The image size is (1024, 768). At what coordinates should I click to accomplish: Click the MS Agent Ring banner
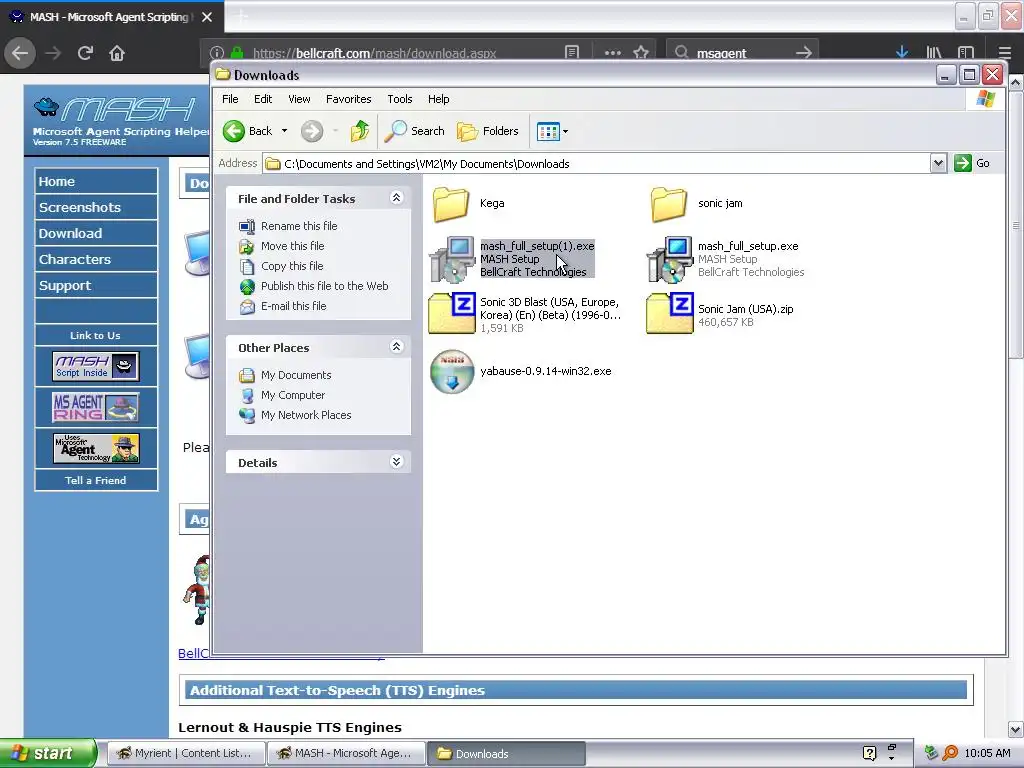pos(95,407)
